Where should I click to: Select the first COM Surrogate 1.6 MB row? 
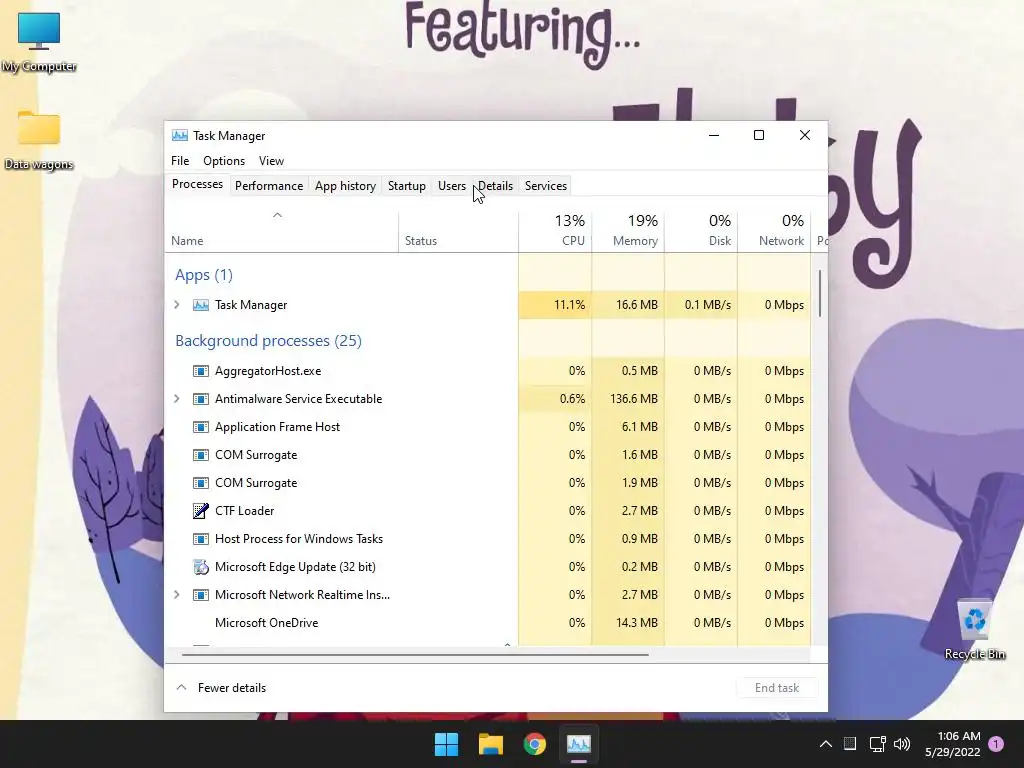click(x=488, y=455)
